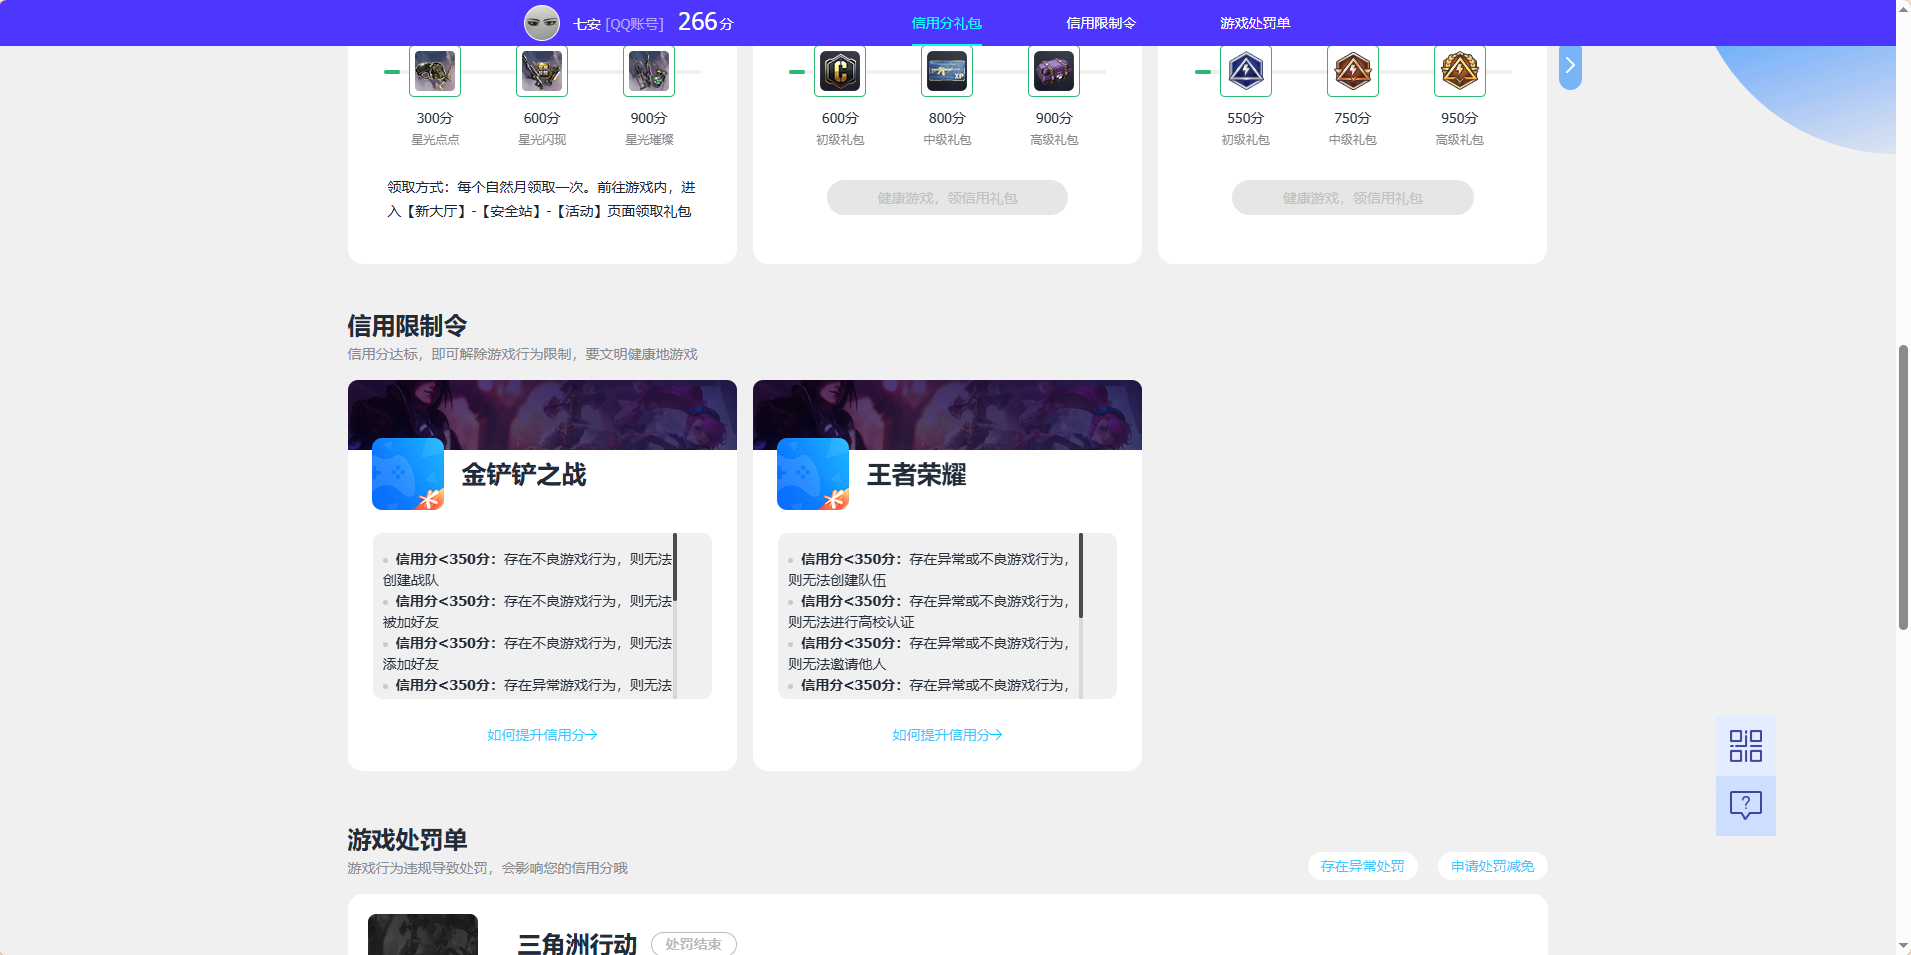Switch to 游戏处罚单 tab

pos(1255,23)
